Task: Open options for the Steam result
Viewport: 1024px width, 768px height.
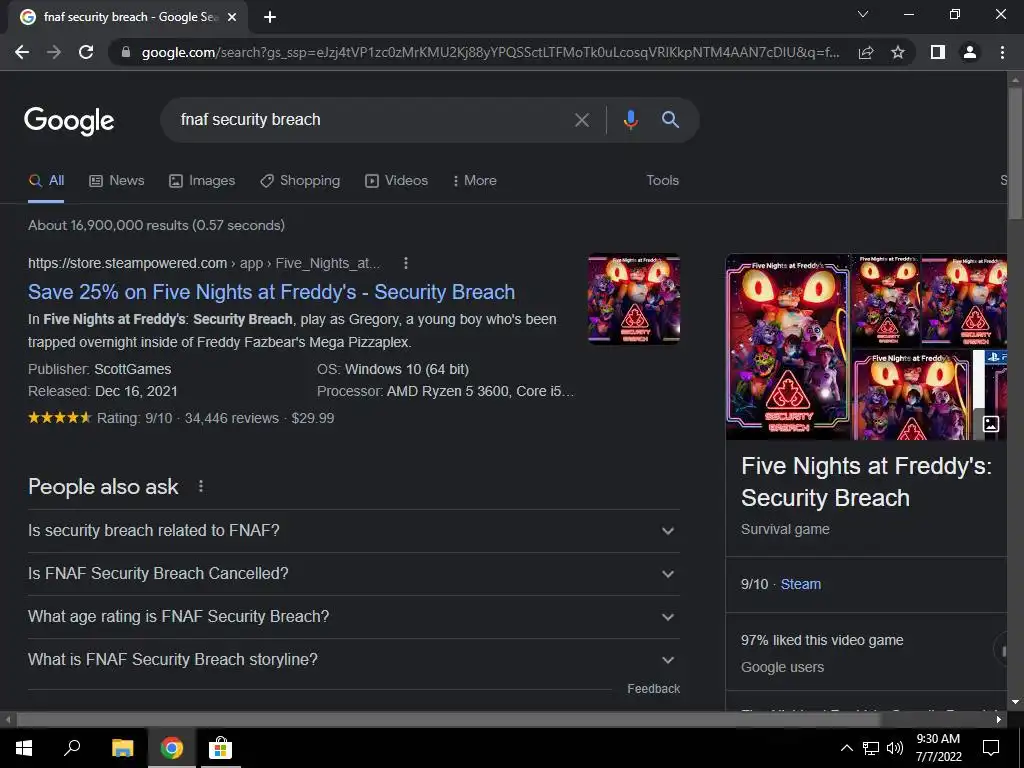Action: [x=406, y=263]
